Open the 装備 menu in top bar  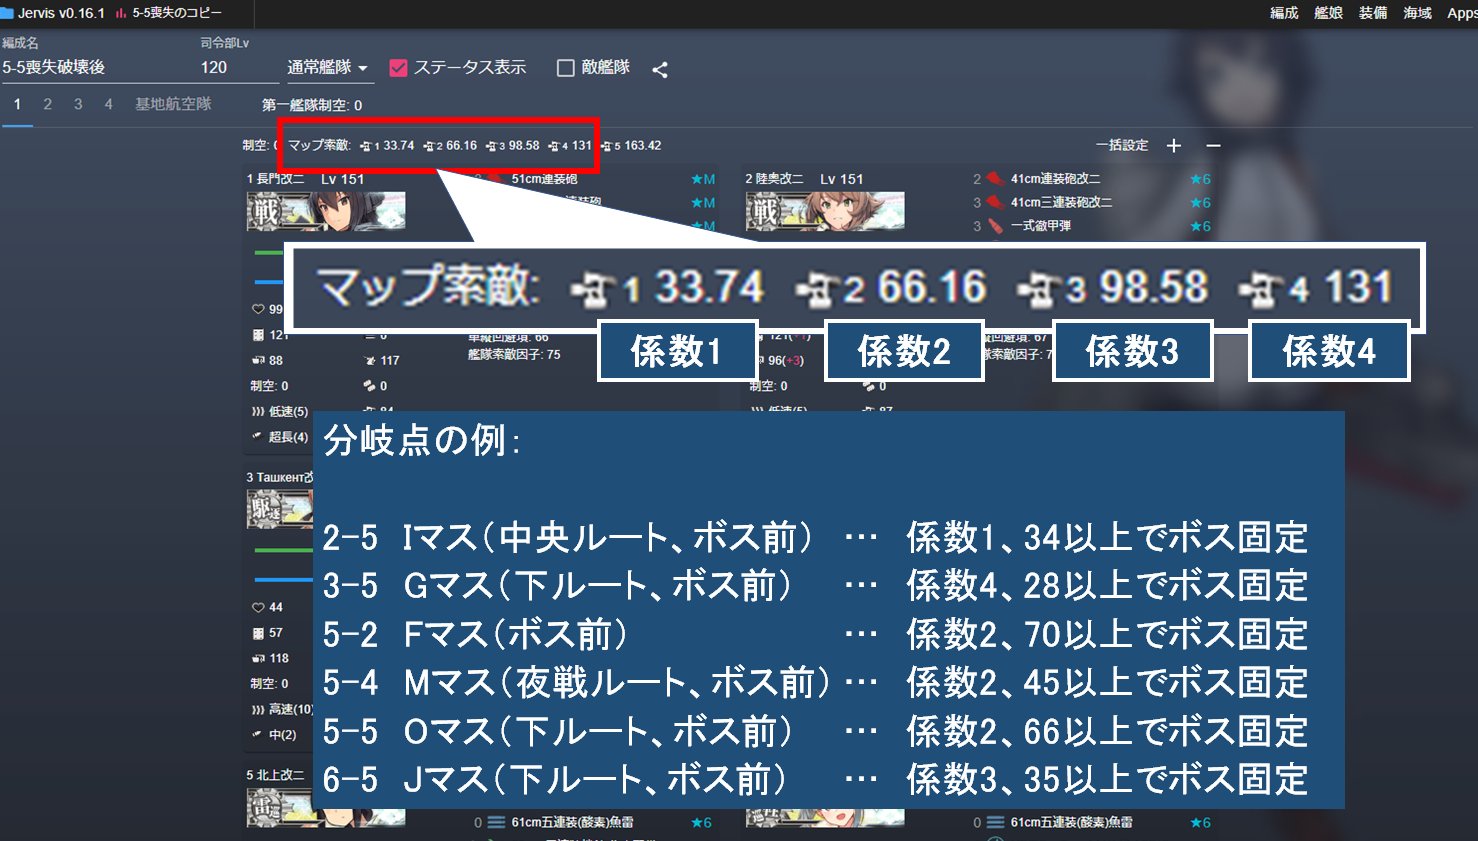[x=1373, y=13]
